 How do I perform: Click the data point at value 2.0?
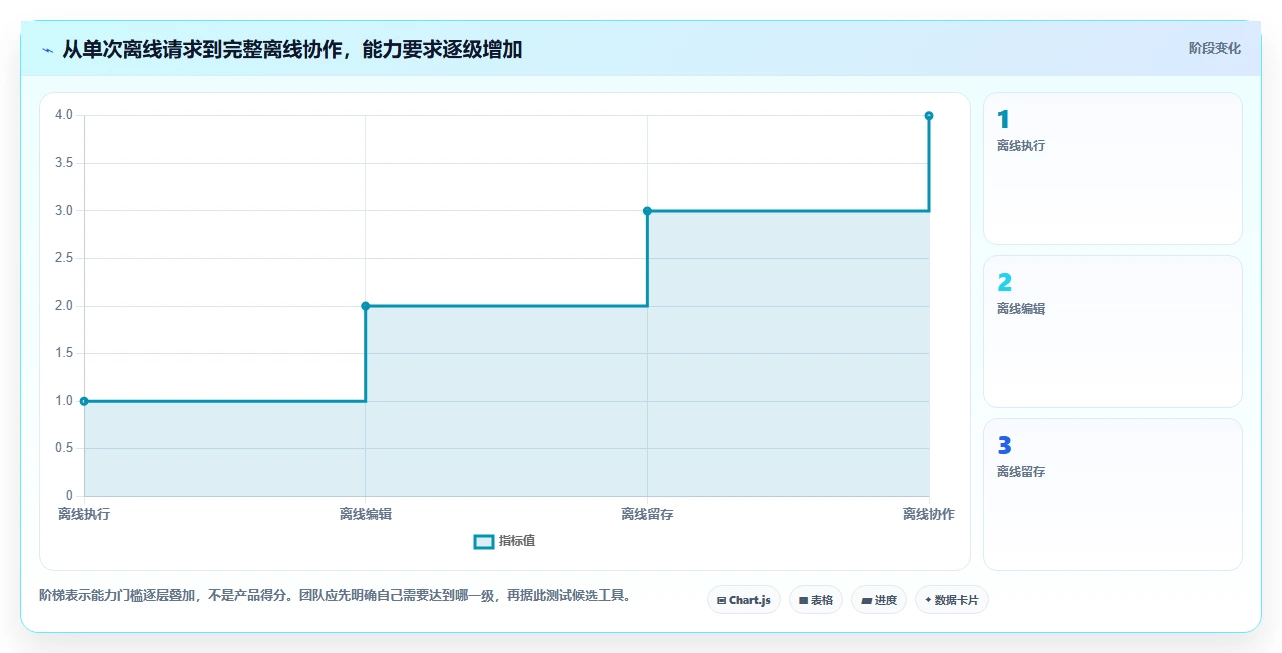tap(366, 306)
